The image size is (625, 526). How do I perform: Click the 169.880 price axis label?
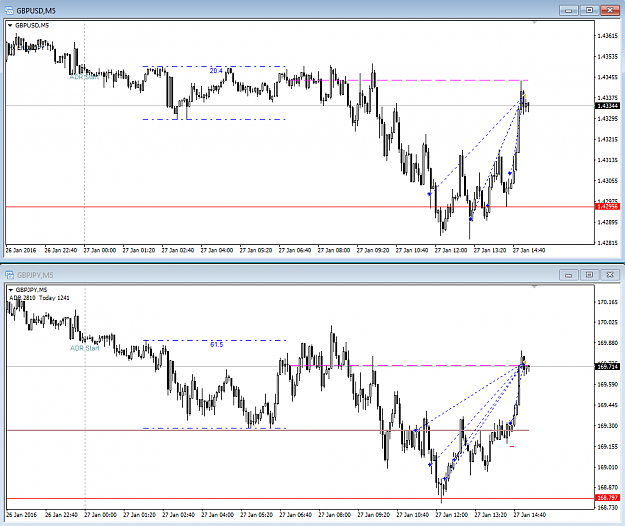(x=607, y=343)
